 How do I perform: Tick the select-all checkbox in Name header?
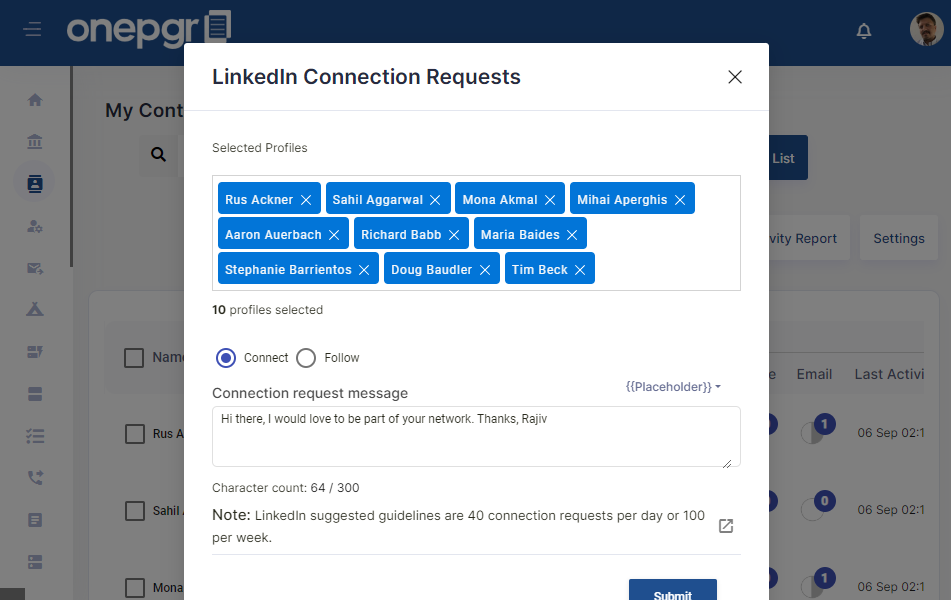[134, 358]
